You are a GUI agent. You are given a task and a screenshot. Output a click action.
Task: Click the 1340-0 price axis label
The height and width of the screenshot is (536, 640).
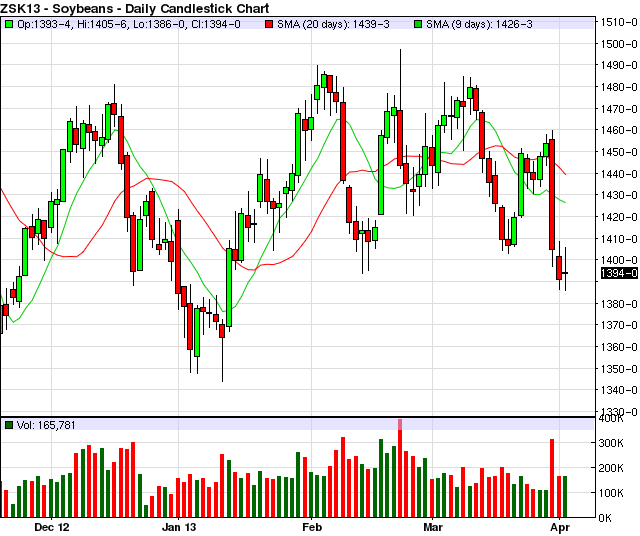coord(619,390)
